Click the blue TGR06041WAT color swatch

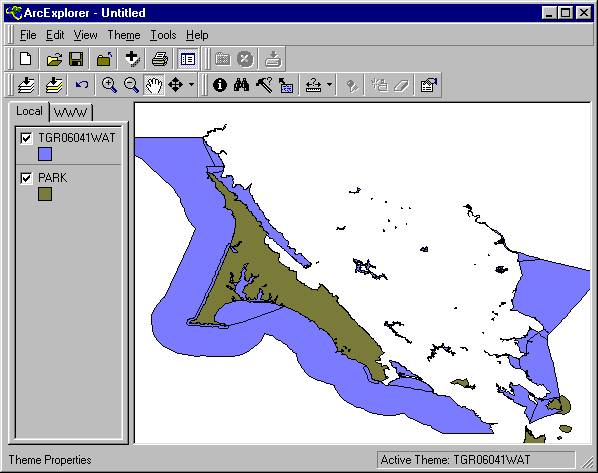pyautogui.click(x=45, y=154)
